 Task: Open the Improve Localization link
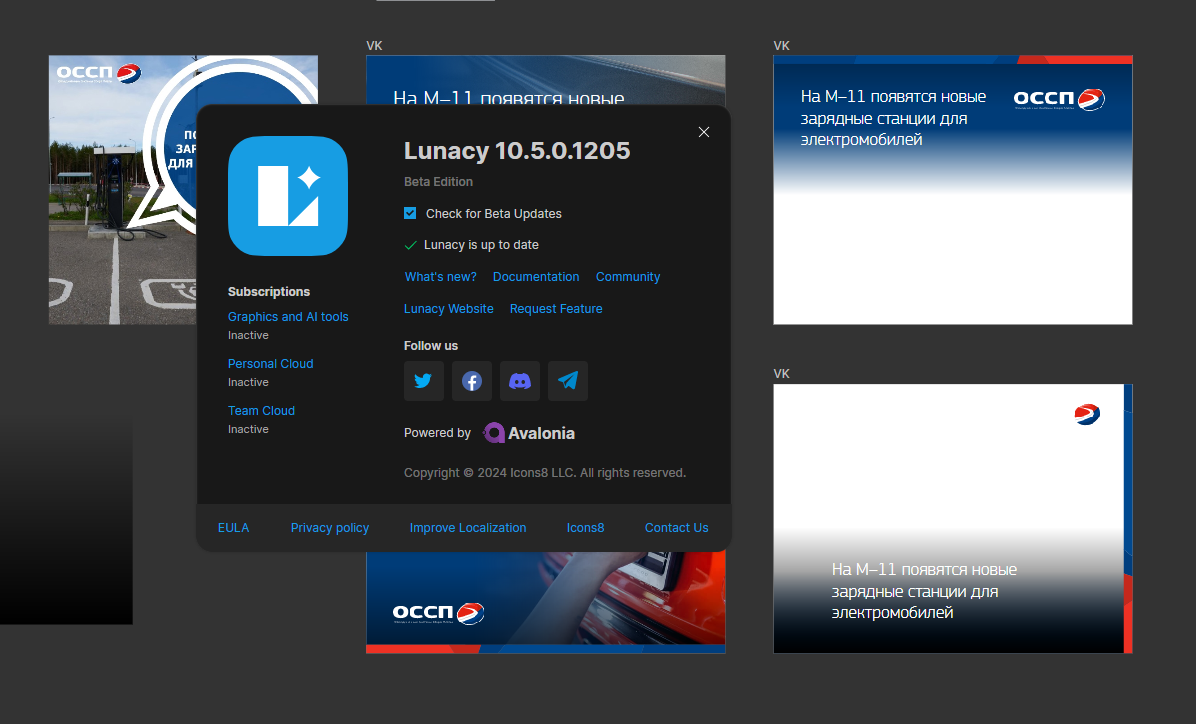(x=468, y=528)
